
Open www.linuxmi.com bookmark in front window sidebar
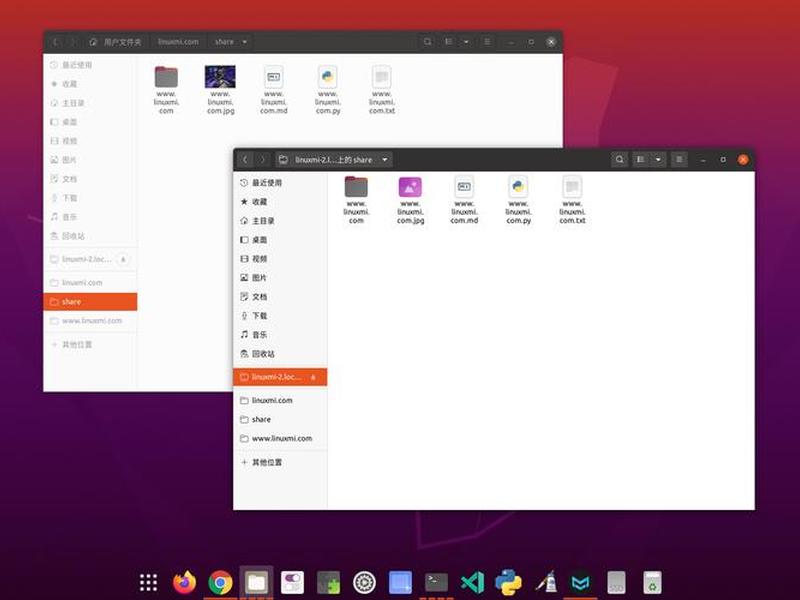point(280,438)
